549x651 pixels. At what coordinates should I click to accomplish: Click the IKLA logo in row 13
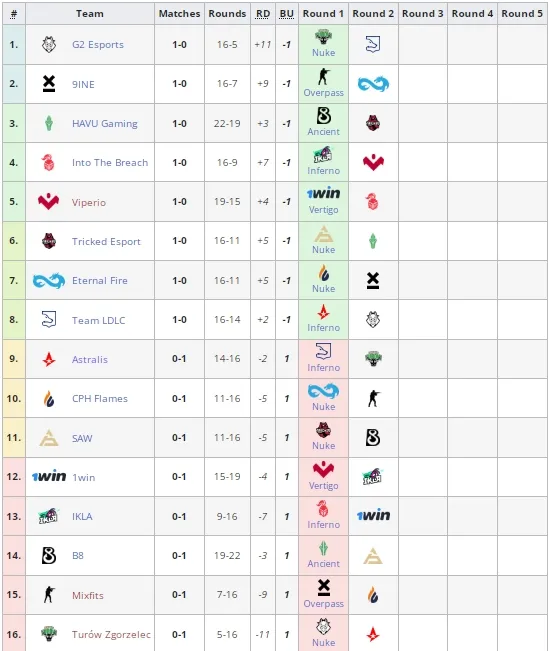[x=49, y=516]
